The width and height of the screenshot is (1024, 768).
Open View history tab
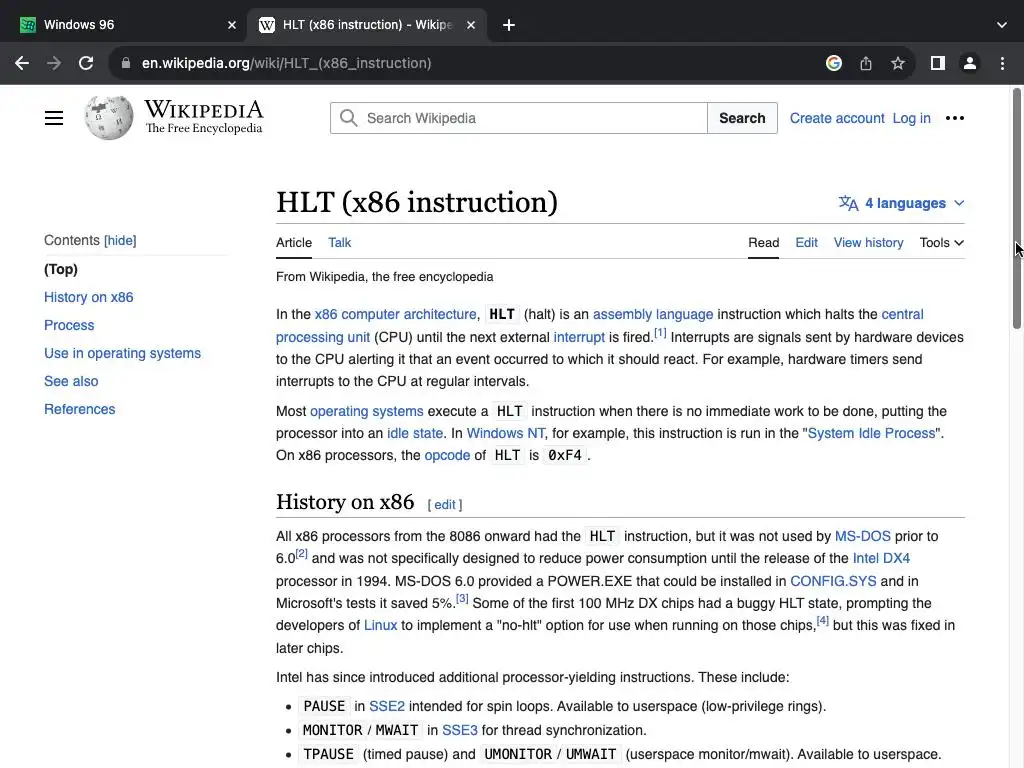(x=869, y=242)
